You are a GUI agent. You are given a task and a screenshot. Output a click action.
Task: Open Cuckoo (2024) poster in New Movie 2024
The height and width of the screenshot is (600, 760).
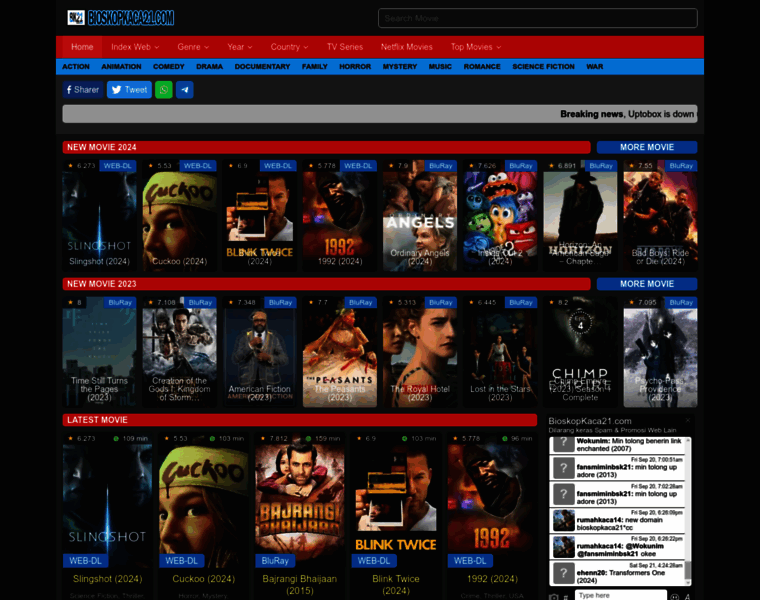click(179, 215)
